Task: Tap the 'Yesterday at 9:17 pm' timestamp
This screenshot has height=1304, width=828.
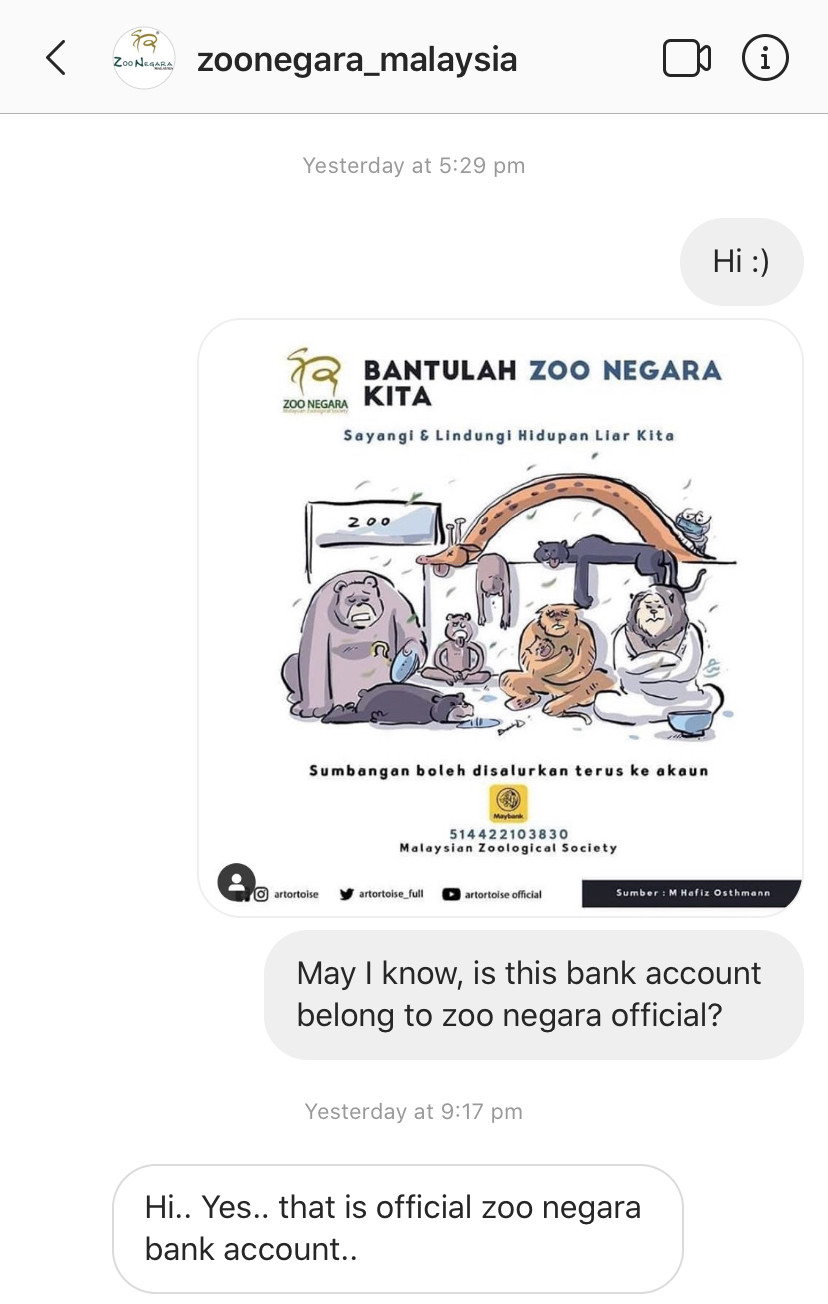Action: point(414,1111)
